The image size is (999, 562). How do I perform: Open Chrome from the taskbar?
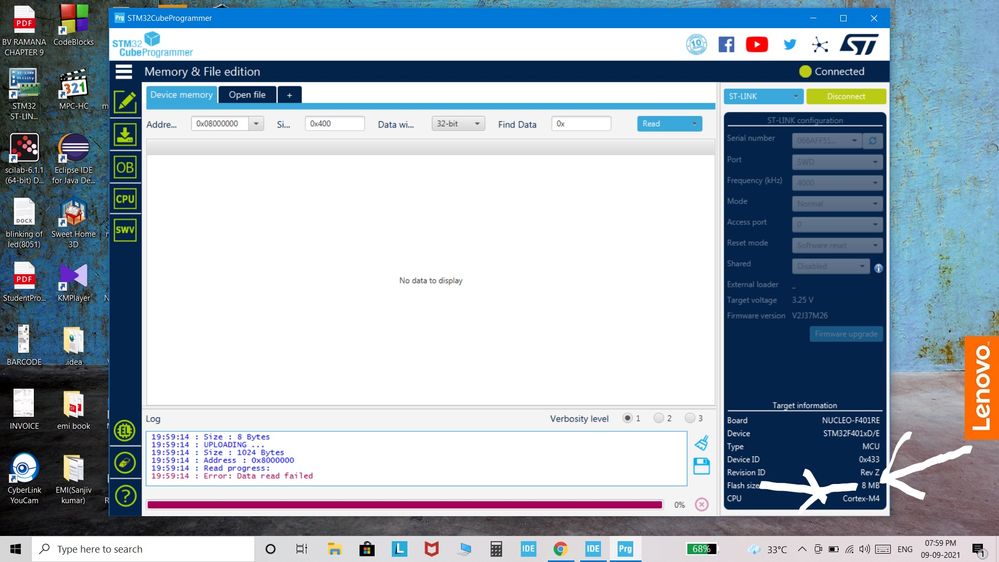click(560, 549)
